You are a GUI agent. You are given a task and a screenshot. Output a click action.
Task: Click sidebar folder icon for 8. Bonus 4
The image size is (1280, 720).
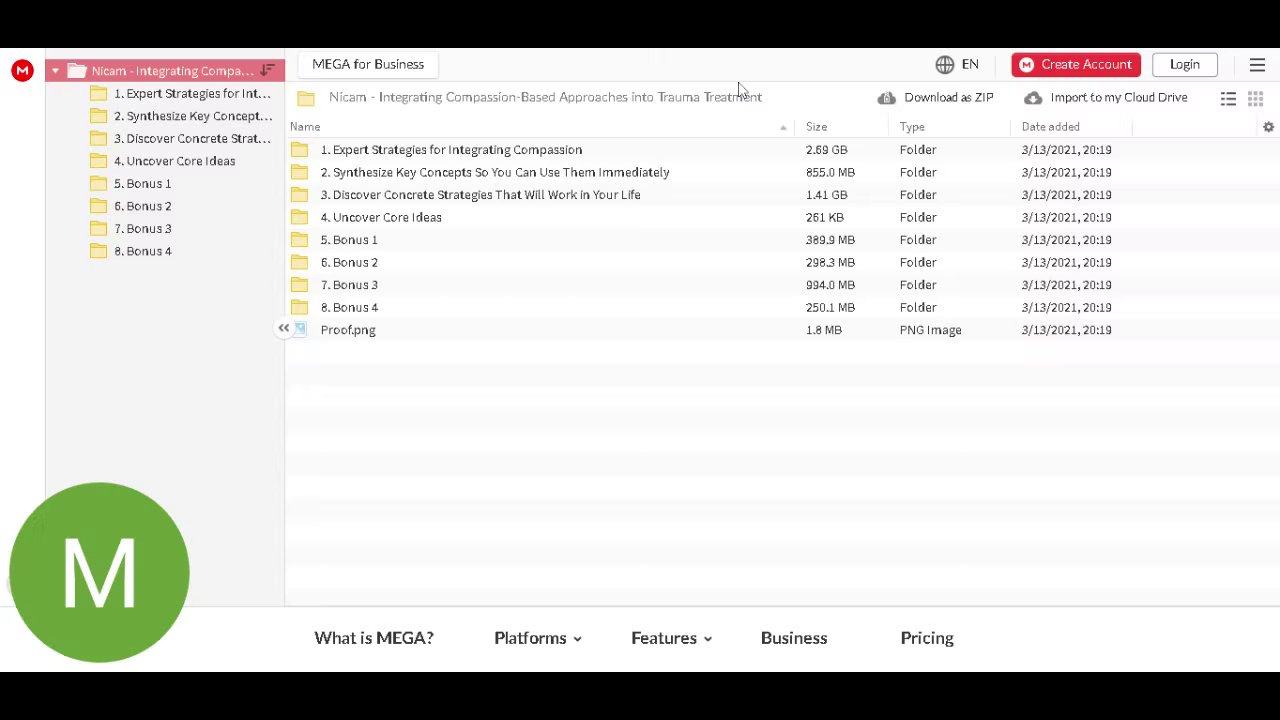(98, 251)
